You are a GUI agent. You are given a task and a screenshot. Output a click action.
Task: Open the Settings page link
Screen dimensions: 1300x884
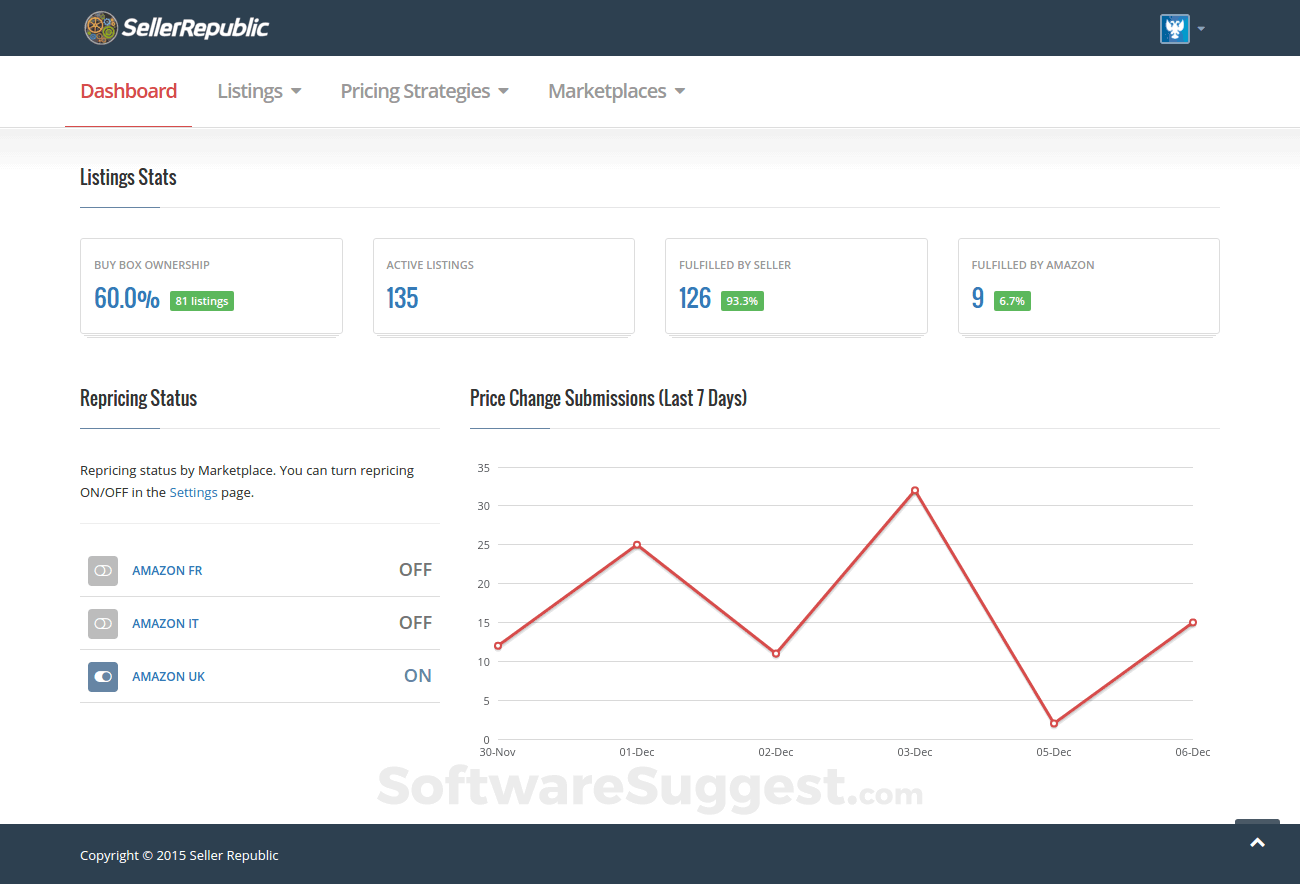click(193, 492)
